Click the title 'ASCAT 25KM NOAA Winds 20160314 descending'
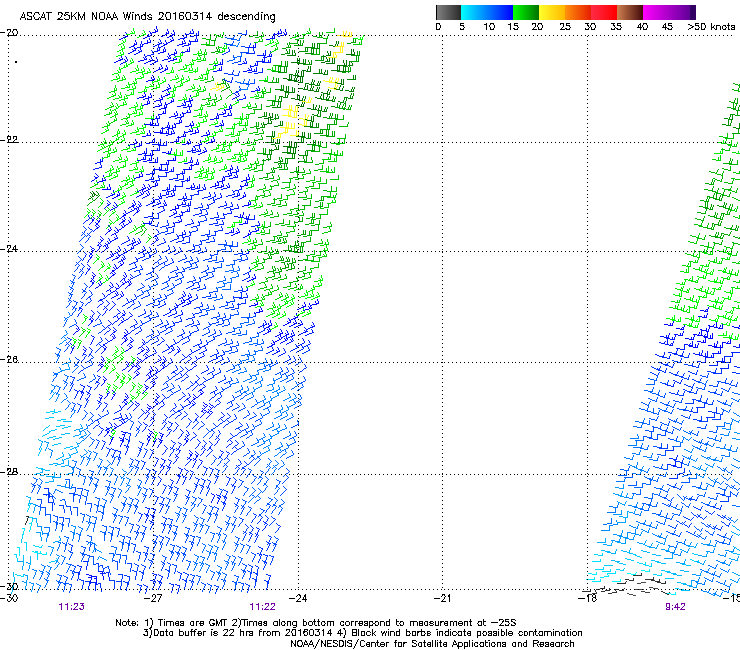740x650 pixels. click(147, 17)
